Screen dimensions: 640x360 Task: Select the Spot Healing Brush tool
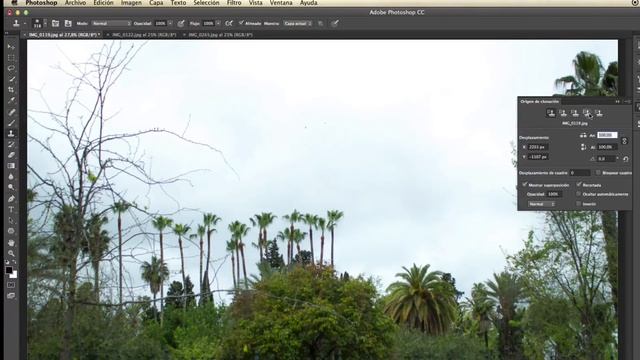click(11, 112)
